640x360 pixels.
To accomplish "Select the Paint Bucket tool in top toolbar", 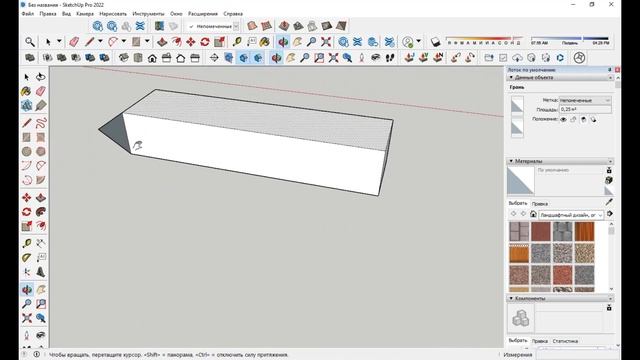I will coord(264,42).
